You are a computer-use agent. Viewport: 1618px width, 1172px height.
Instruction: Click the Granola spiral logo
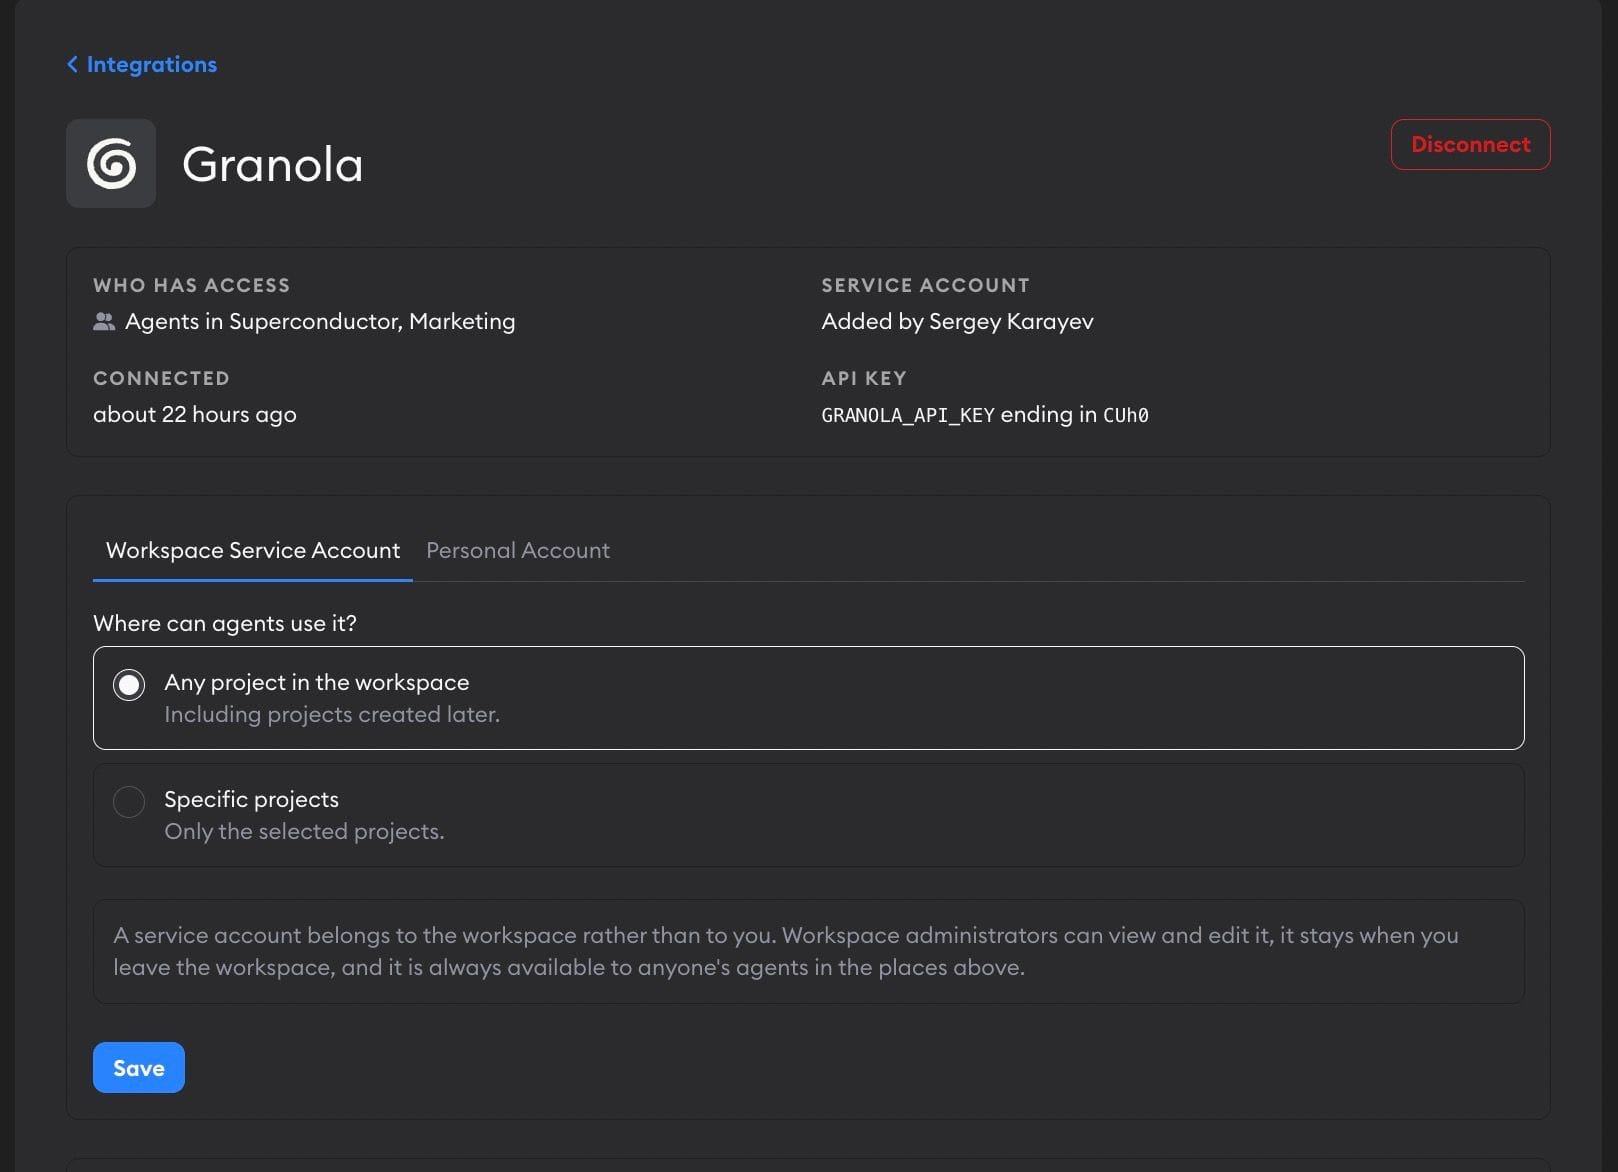click(111, 163)
